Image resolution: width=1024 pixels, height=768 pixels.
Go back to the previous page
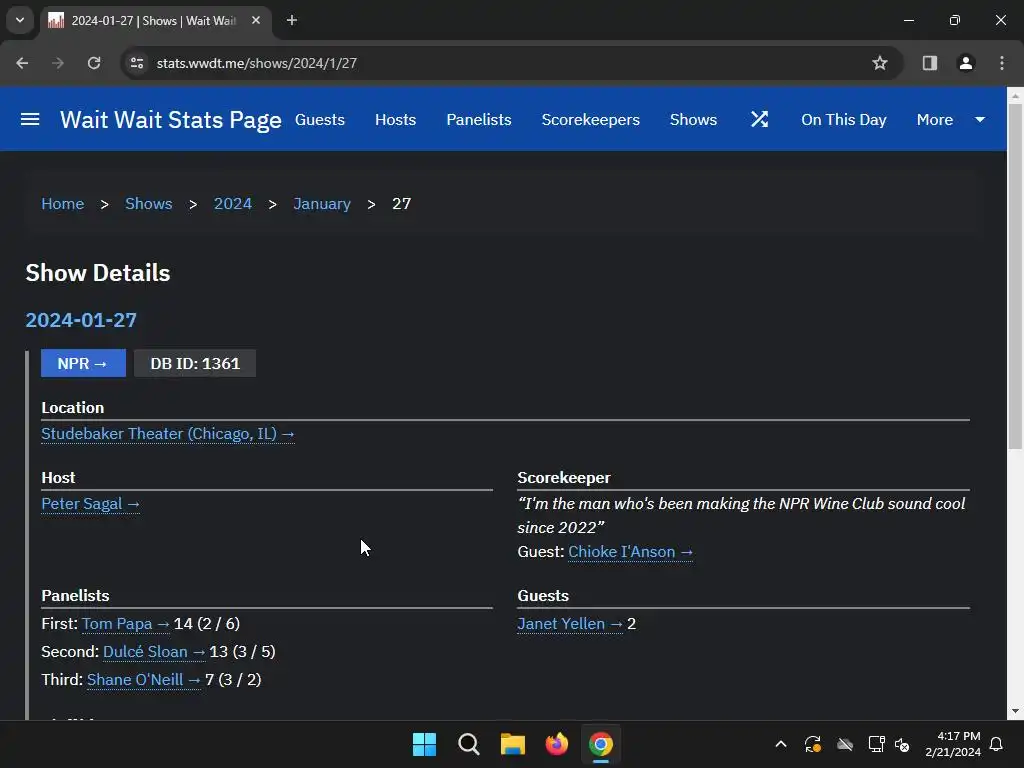click(22, 63)
